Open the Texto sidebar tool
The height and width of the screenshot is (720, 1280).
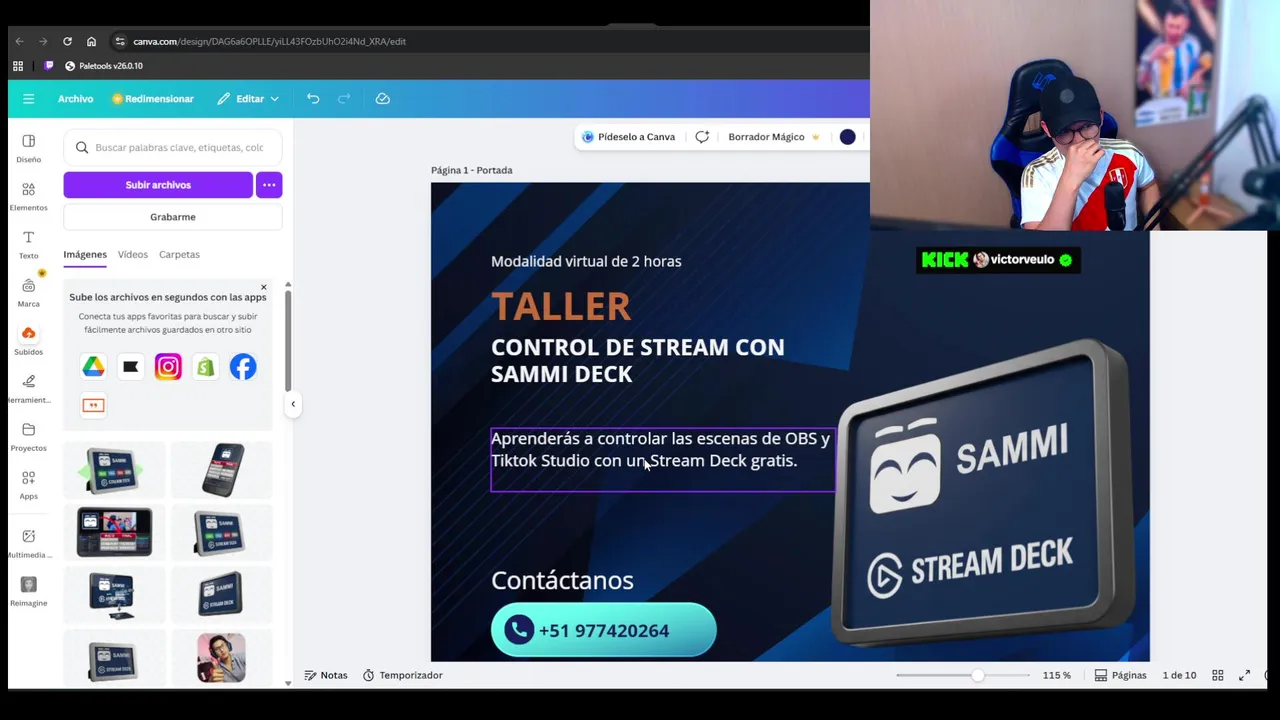coord(28,244)
